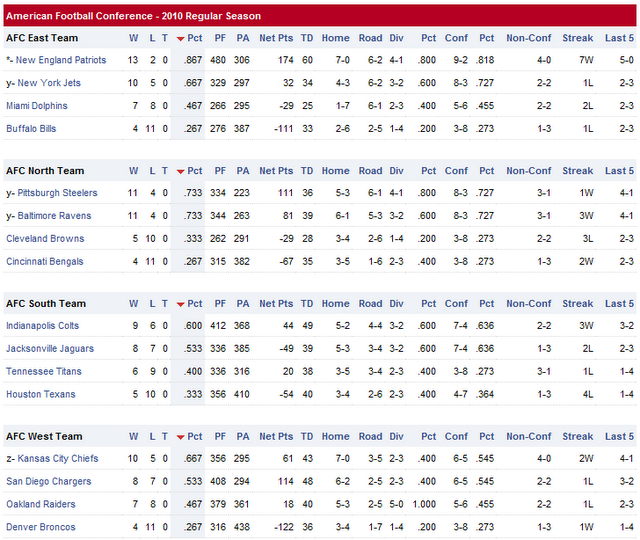The image size is (640, 540).
Task: Select the Miami Dolphins link
Action: click(x=37, y=106)
